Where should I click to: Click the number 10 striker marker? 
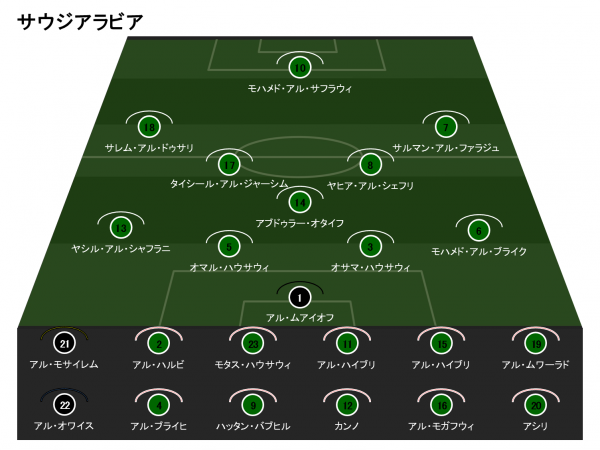(x=300, y=68)
